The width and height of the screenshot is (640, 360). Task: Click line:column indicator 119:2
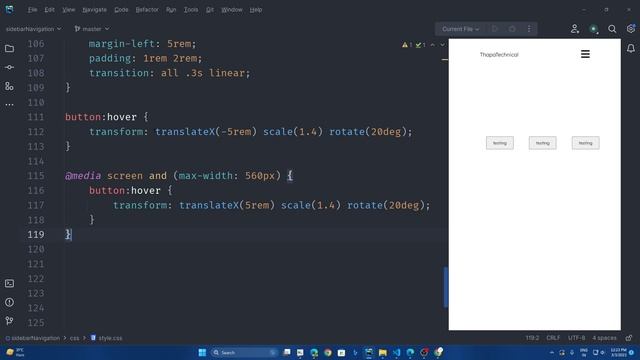point(532,338)
